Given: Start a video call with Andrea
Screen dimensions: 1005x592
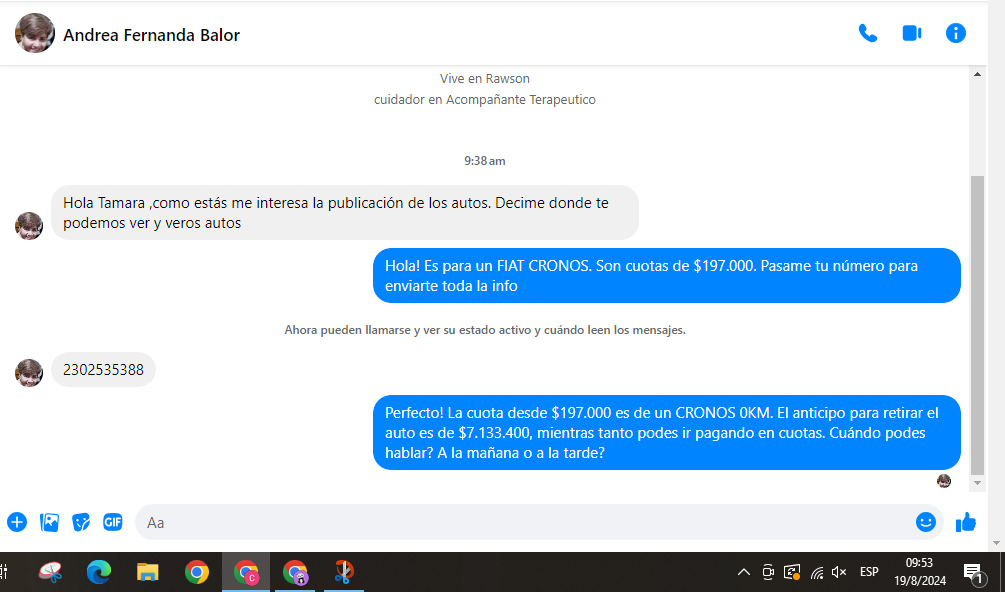Looking at the screenshot, I should (911, 34).
